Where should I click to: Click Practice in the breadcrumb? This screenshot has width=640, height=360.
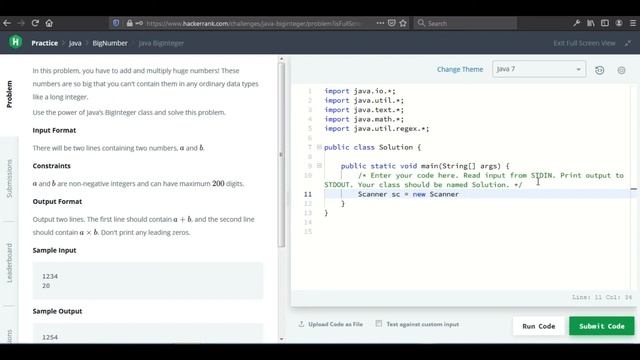(x=44, y=43)
